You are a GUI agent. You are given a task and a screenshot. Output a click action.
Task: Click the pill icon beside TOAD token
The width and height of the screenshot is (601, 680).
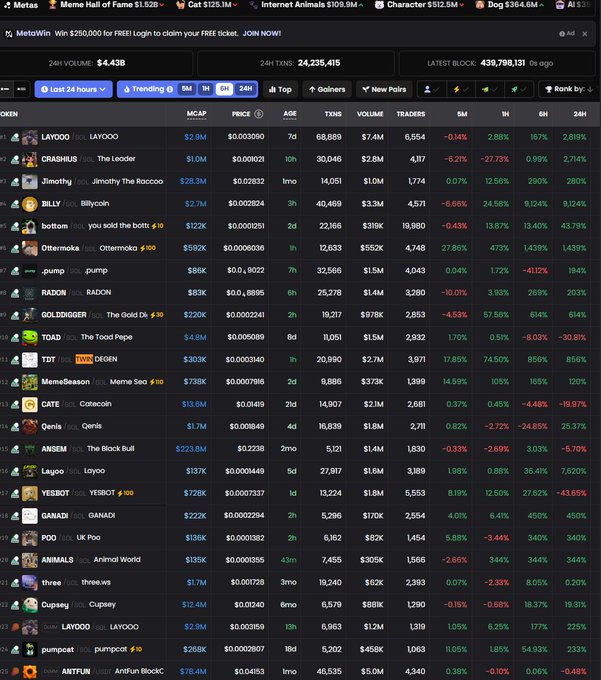[x=15, y=337]
